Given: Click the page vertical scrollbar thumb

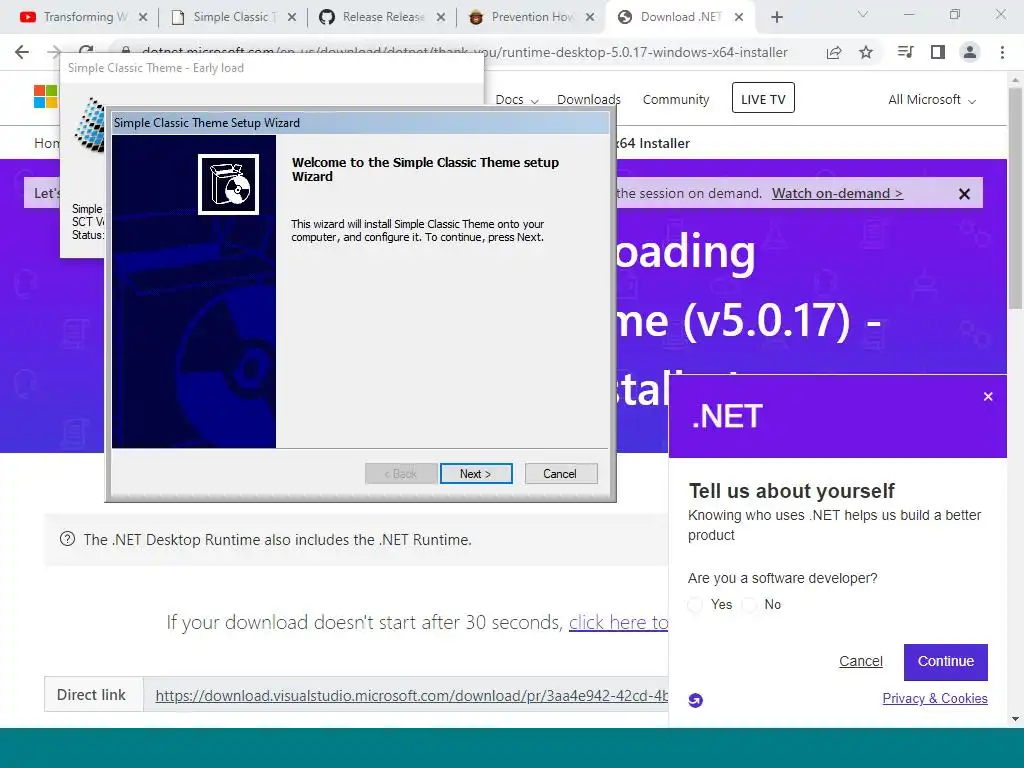Looking at the screenshot, I should pos(1015,196).
